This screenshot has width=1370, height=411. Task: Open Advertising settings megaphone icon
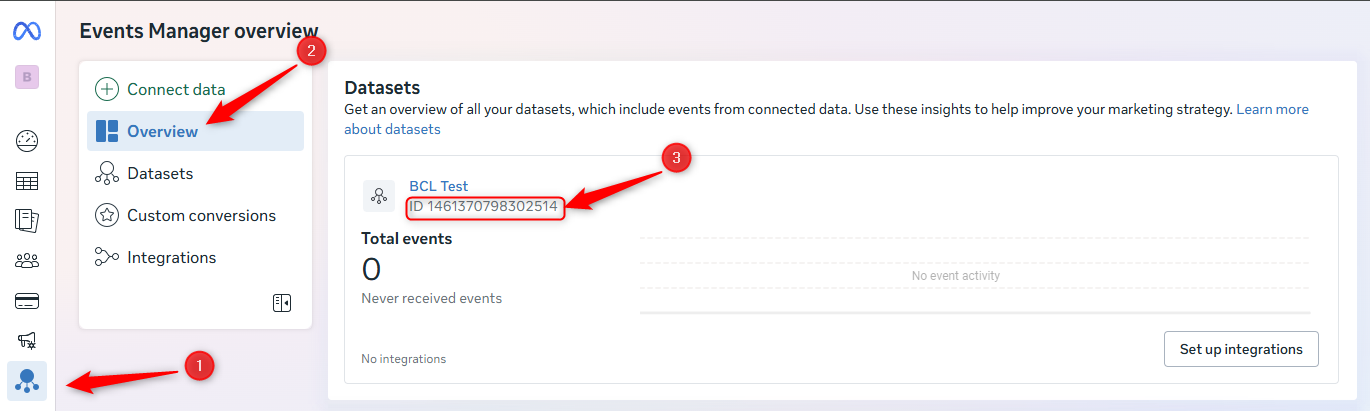27,340
